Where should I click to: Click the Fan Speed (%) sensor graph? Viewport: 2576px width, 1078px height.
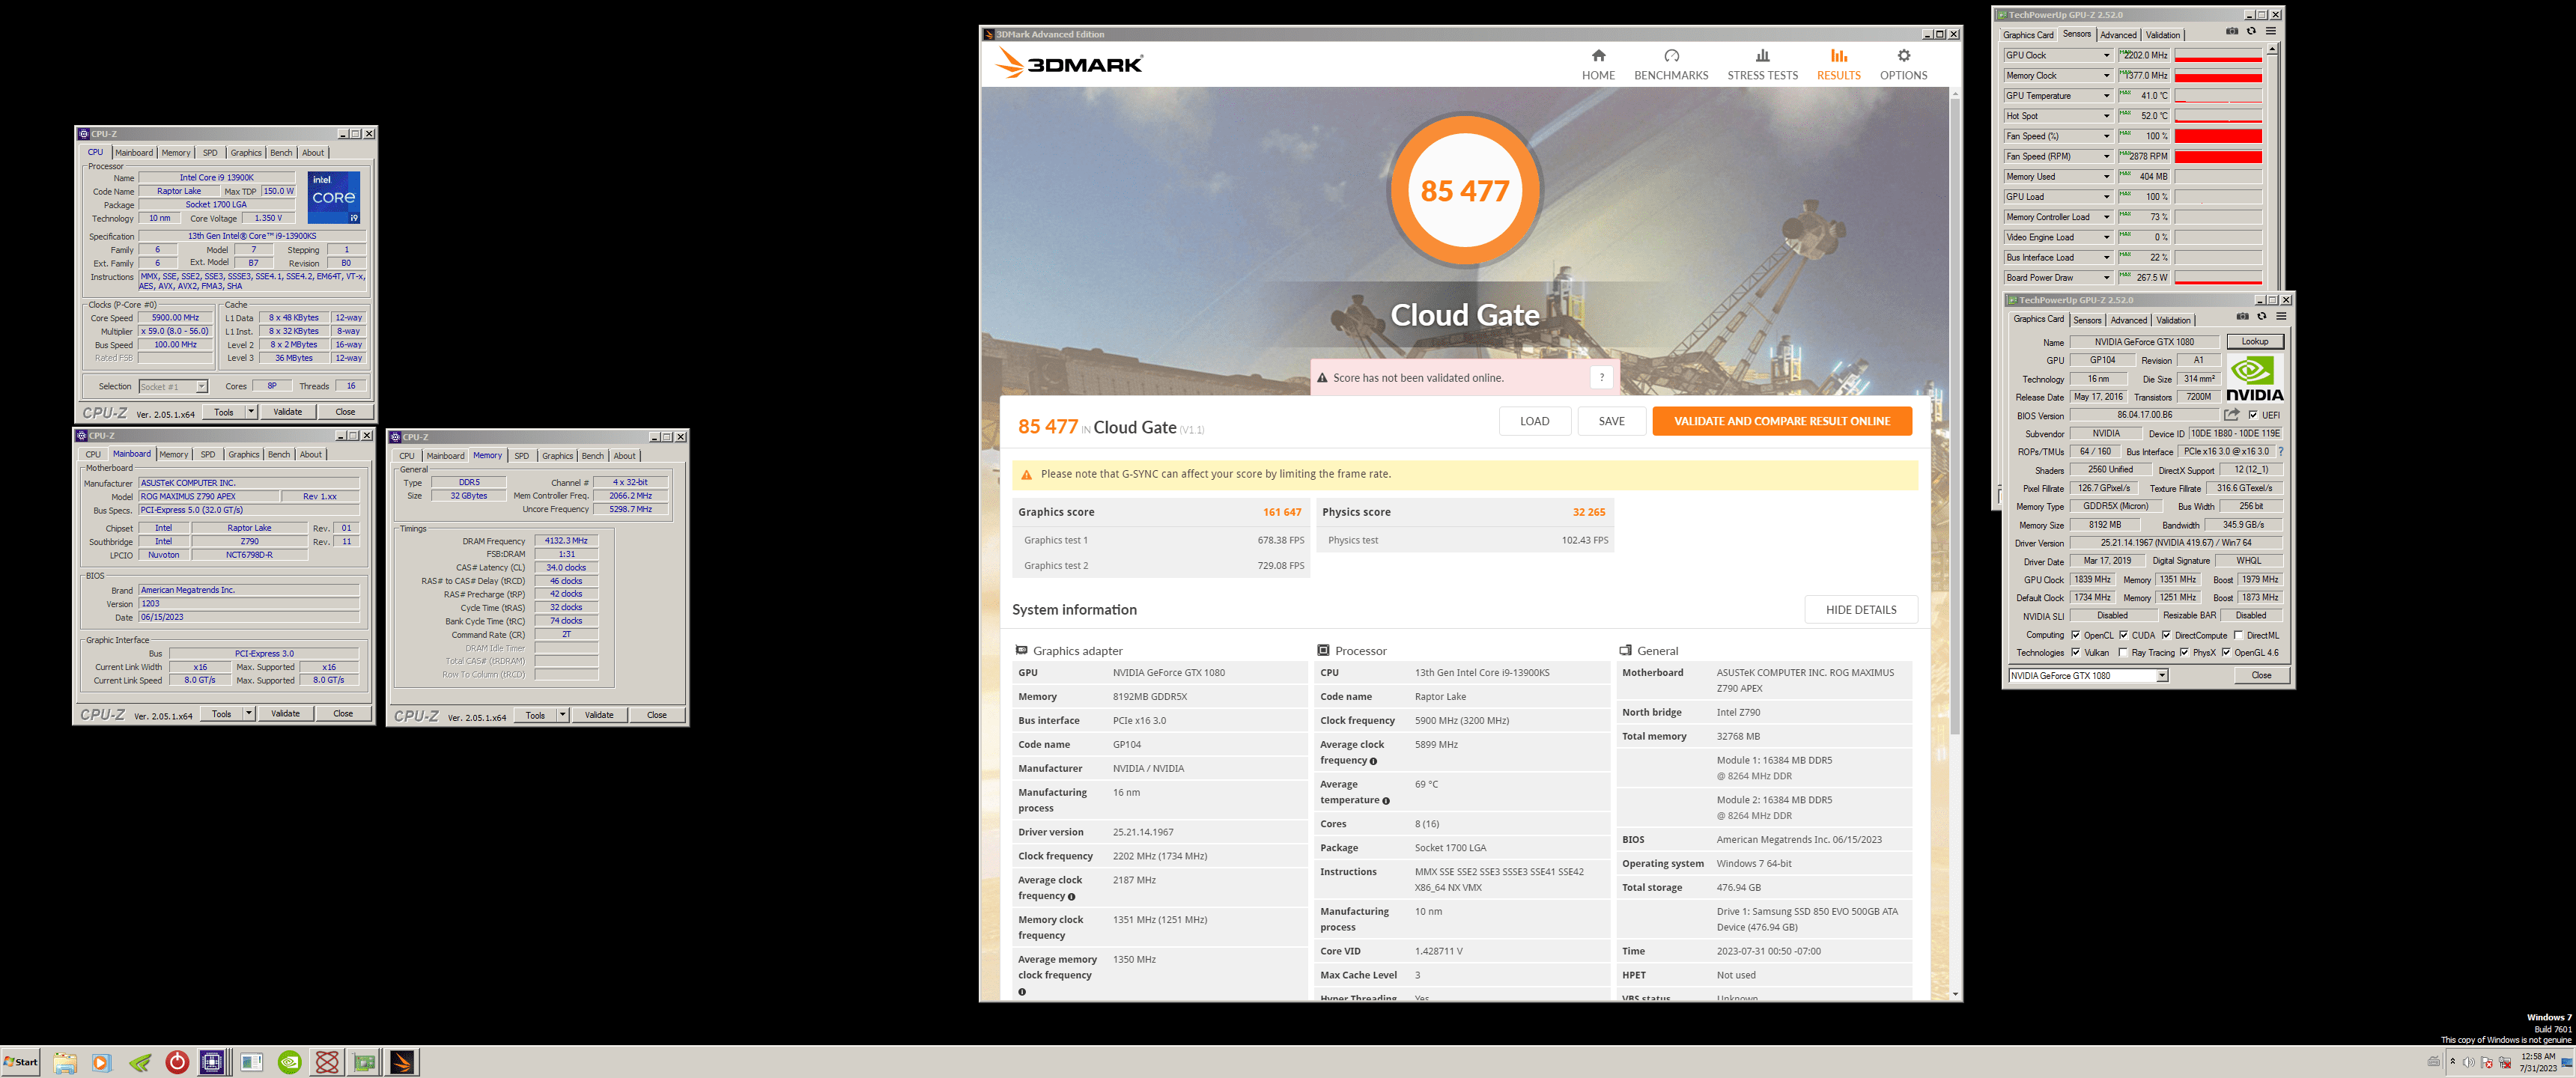tap(2218, 136)
